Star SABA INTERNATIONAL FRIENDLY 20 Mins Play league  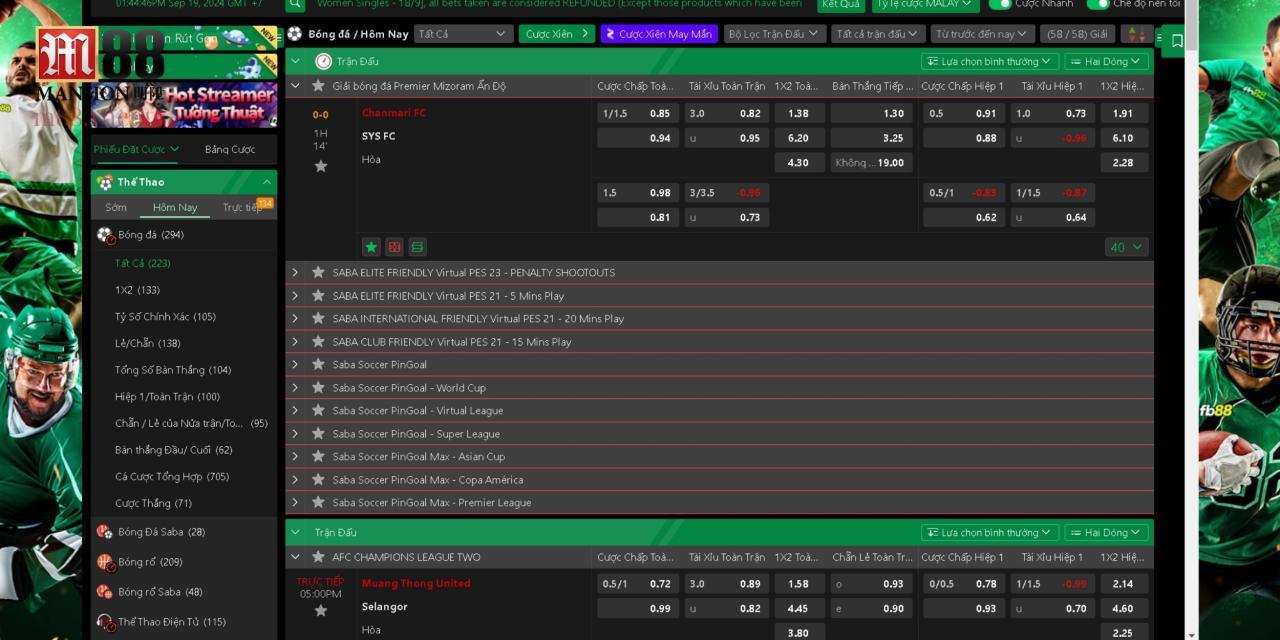click(x=318, y=318)
